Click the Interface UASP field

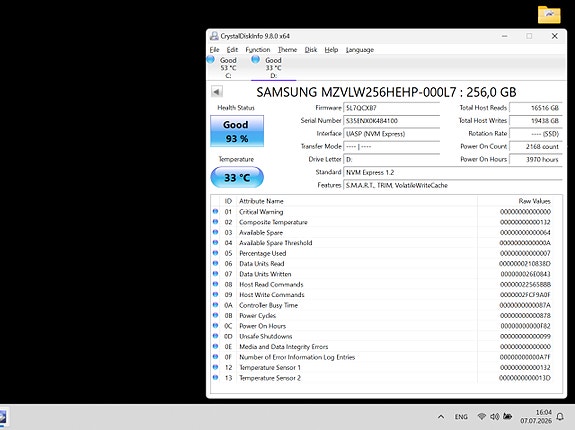(x=392, y=133)
